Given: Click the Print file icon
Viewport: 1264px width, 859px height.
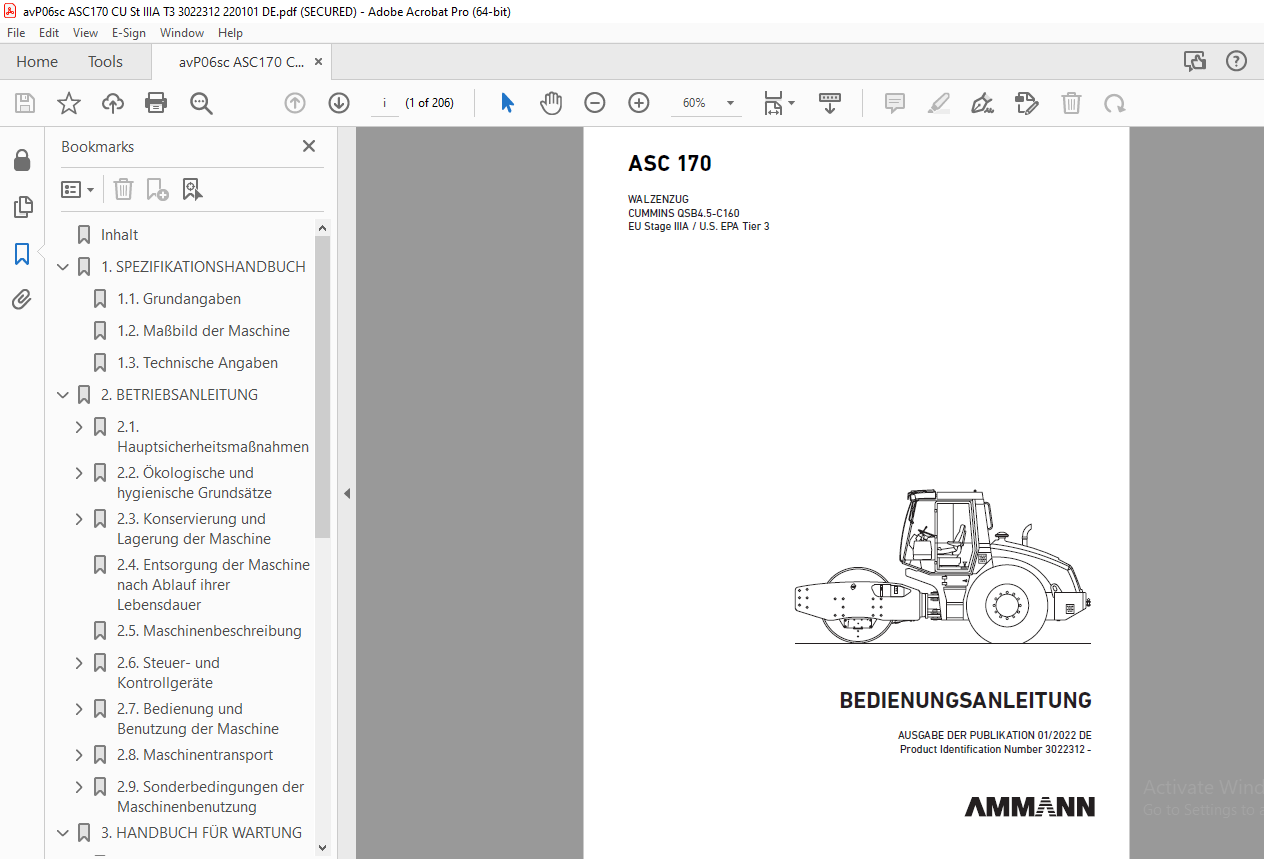Looking at the screenshot, I should click(156, 103).
